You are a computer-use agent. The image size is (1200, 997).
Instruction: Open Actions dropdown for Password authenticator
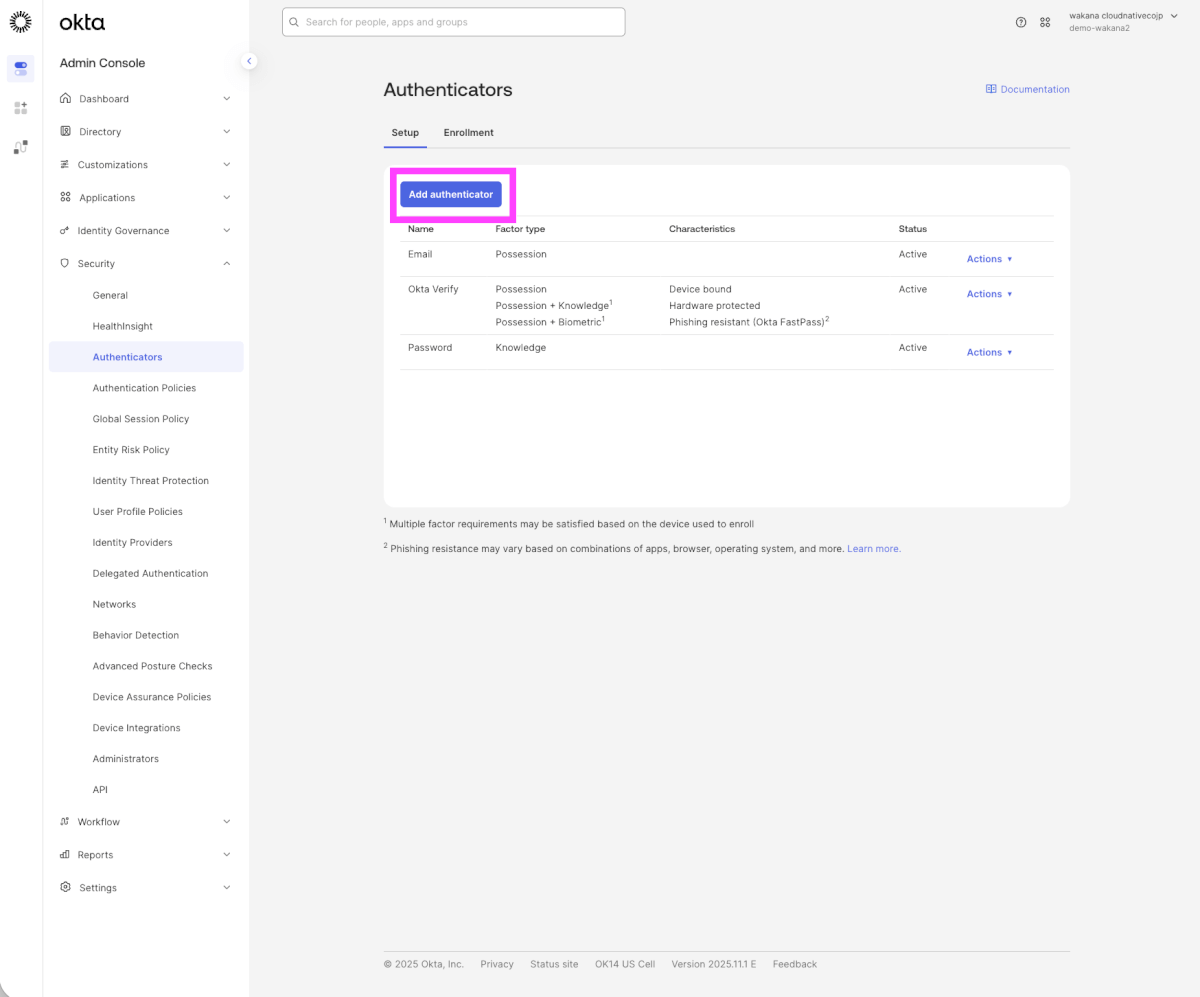[x=989, y=352]
